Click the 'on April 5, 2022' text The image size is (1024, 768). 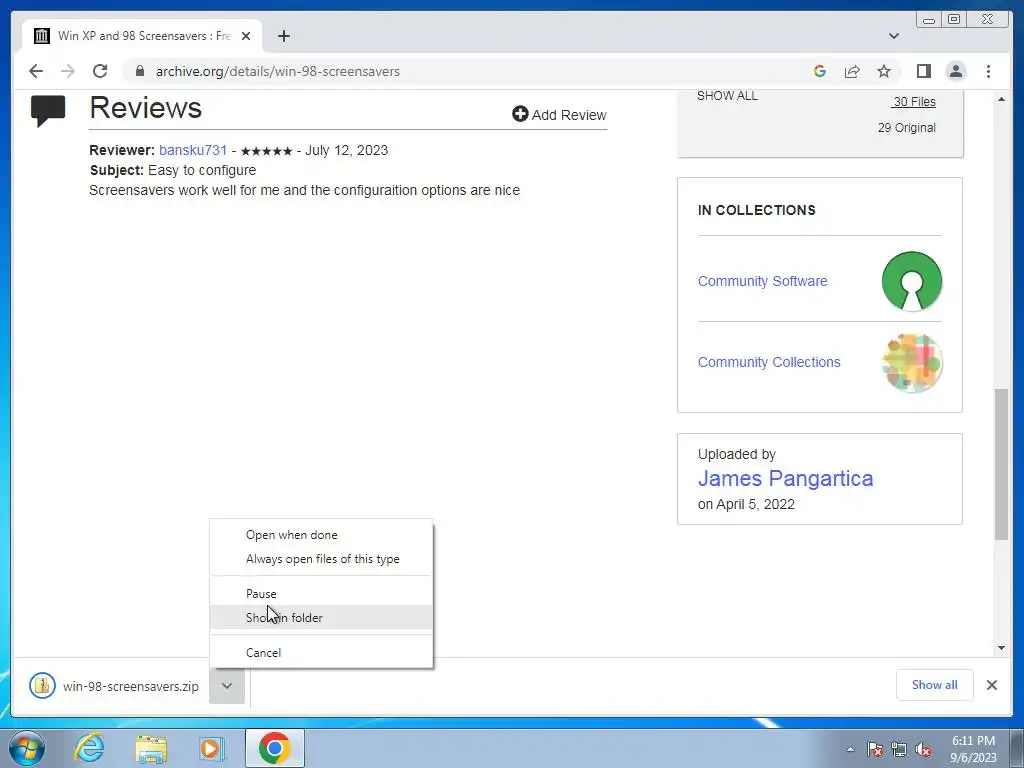746,504
